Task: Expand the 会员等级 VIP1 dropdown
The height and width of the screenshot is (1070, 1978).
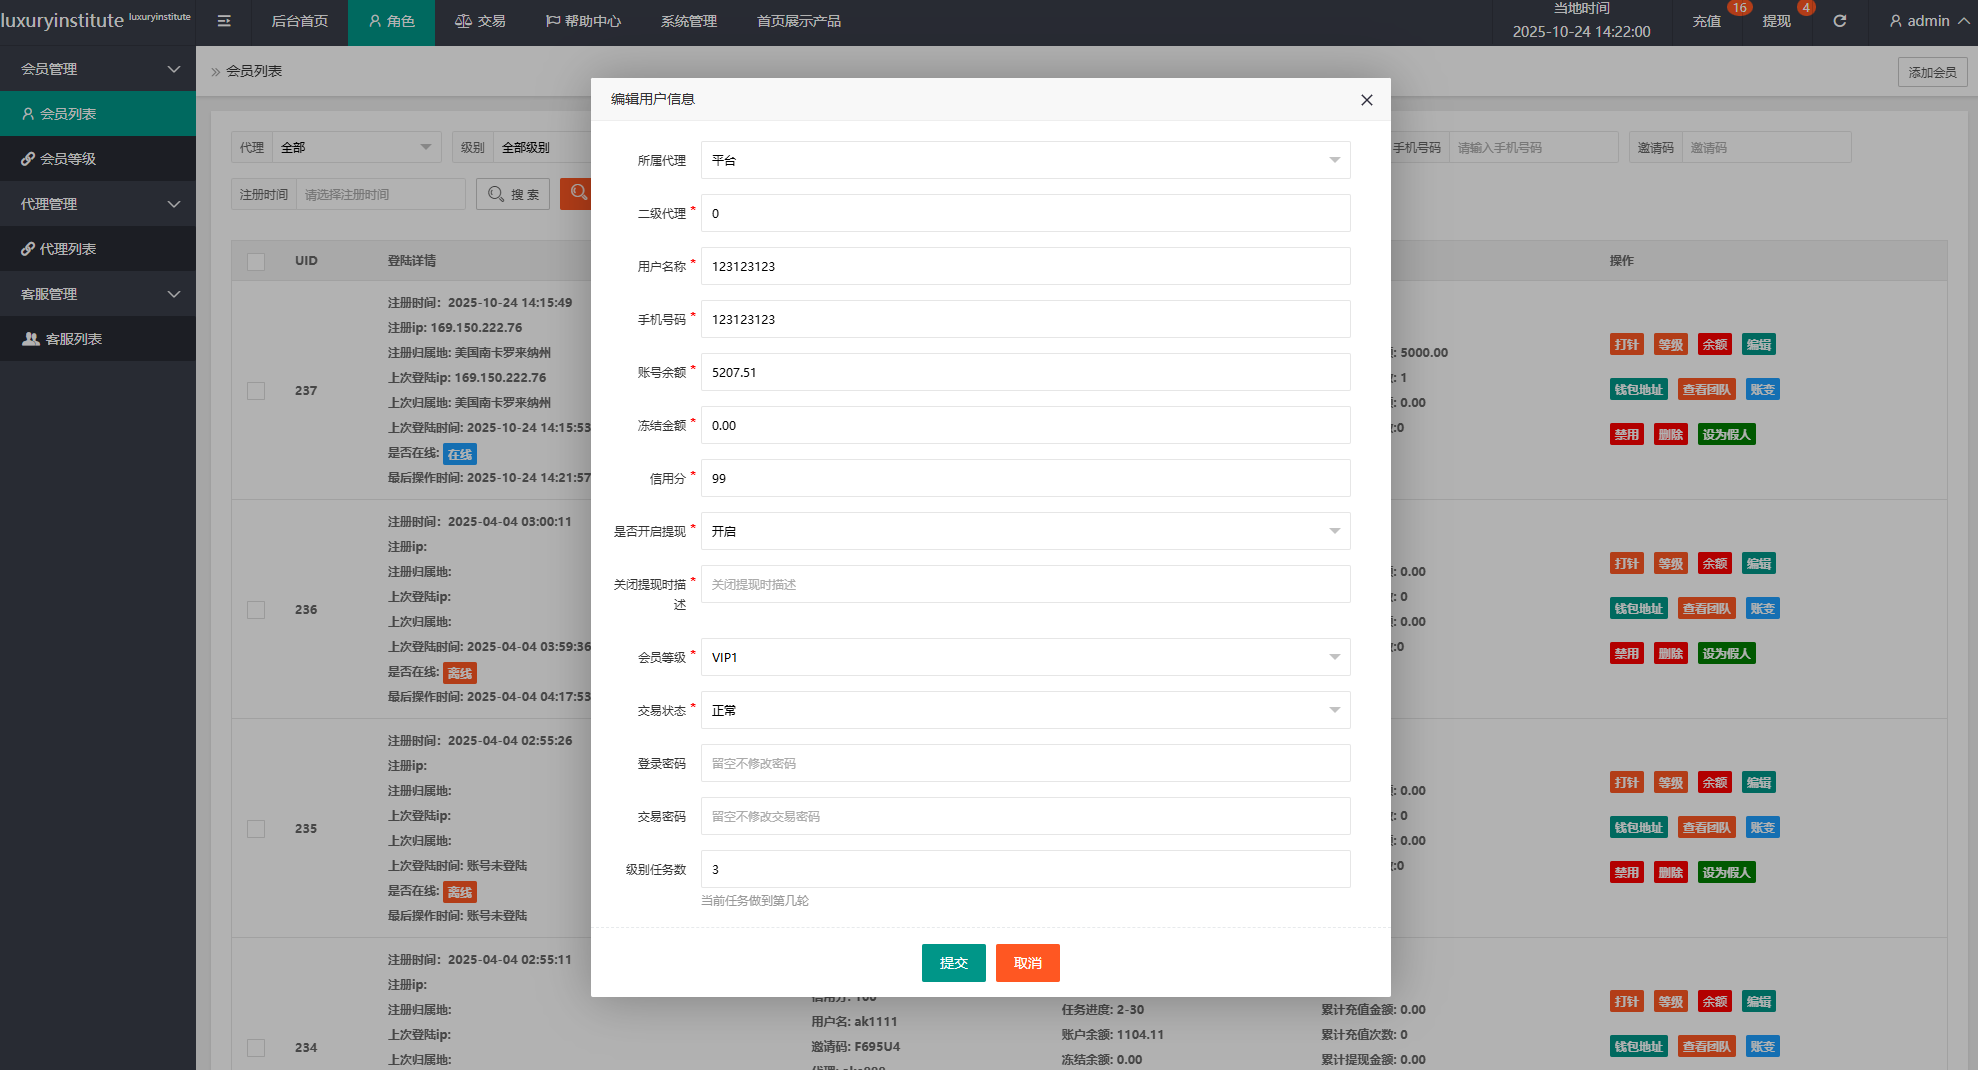Action: (1025, 657)
